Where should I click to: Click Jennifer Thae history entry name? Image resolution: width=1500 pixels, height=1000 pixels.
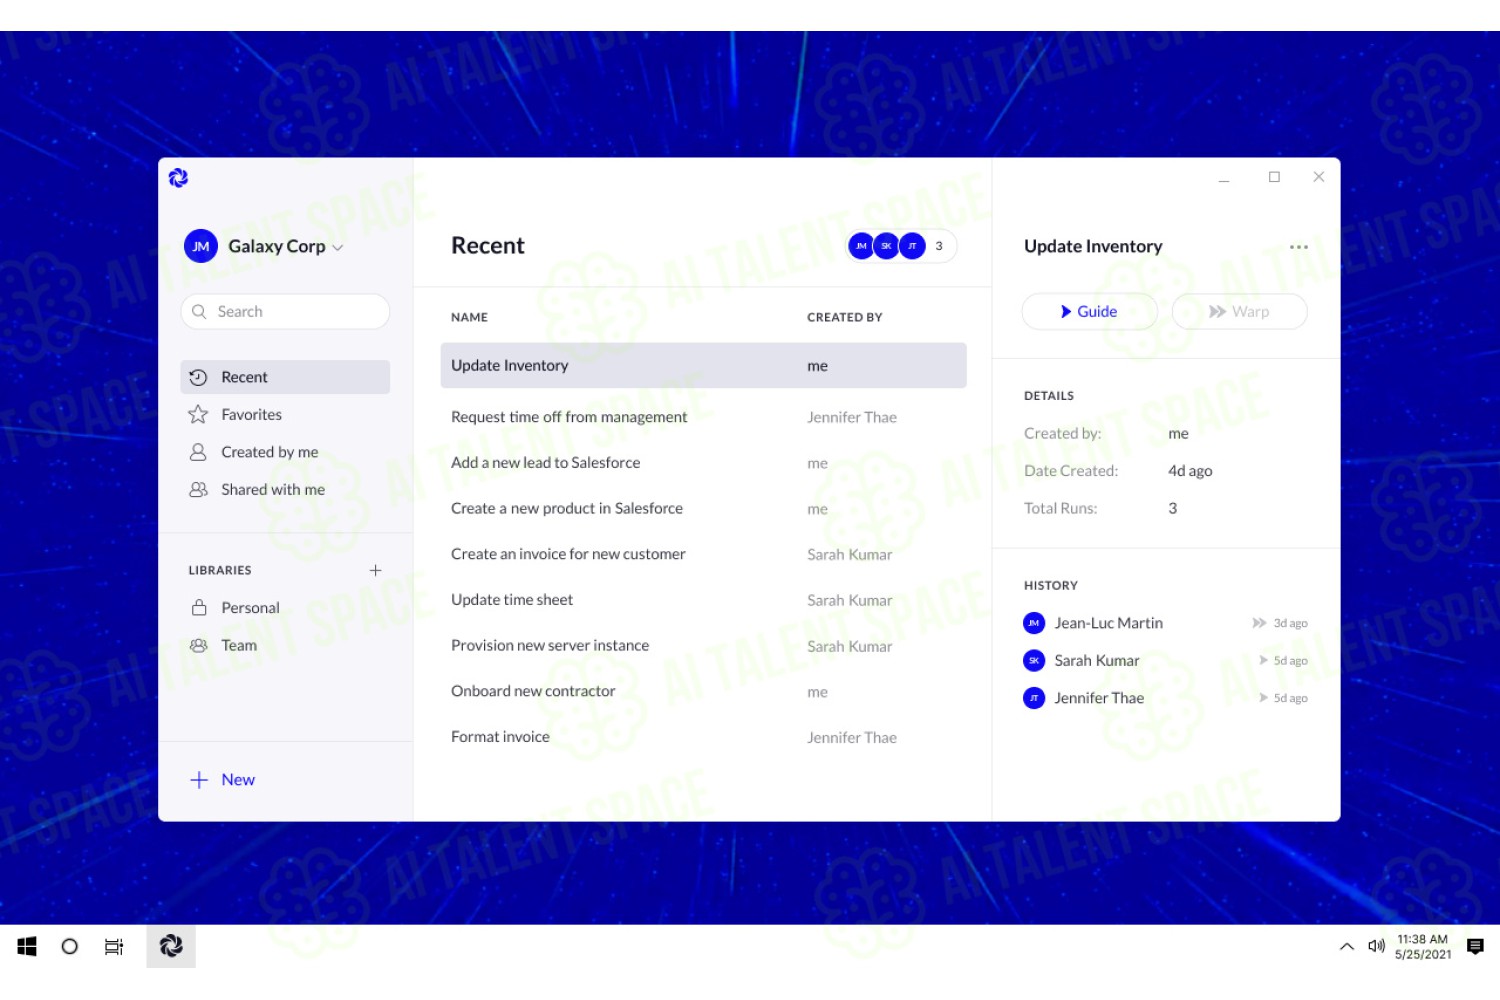1098,698
